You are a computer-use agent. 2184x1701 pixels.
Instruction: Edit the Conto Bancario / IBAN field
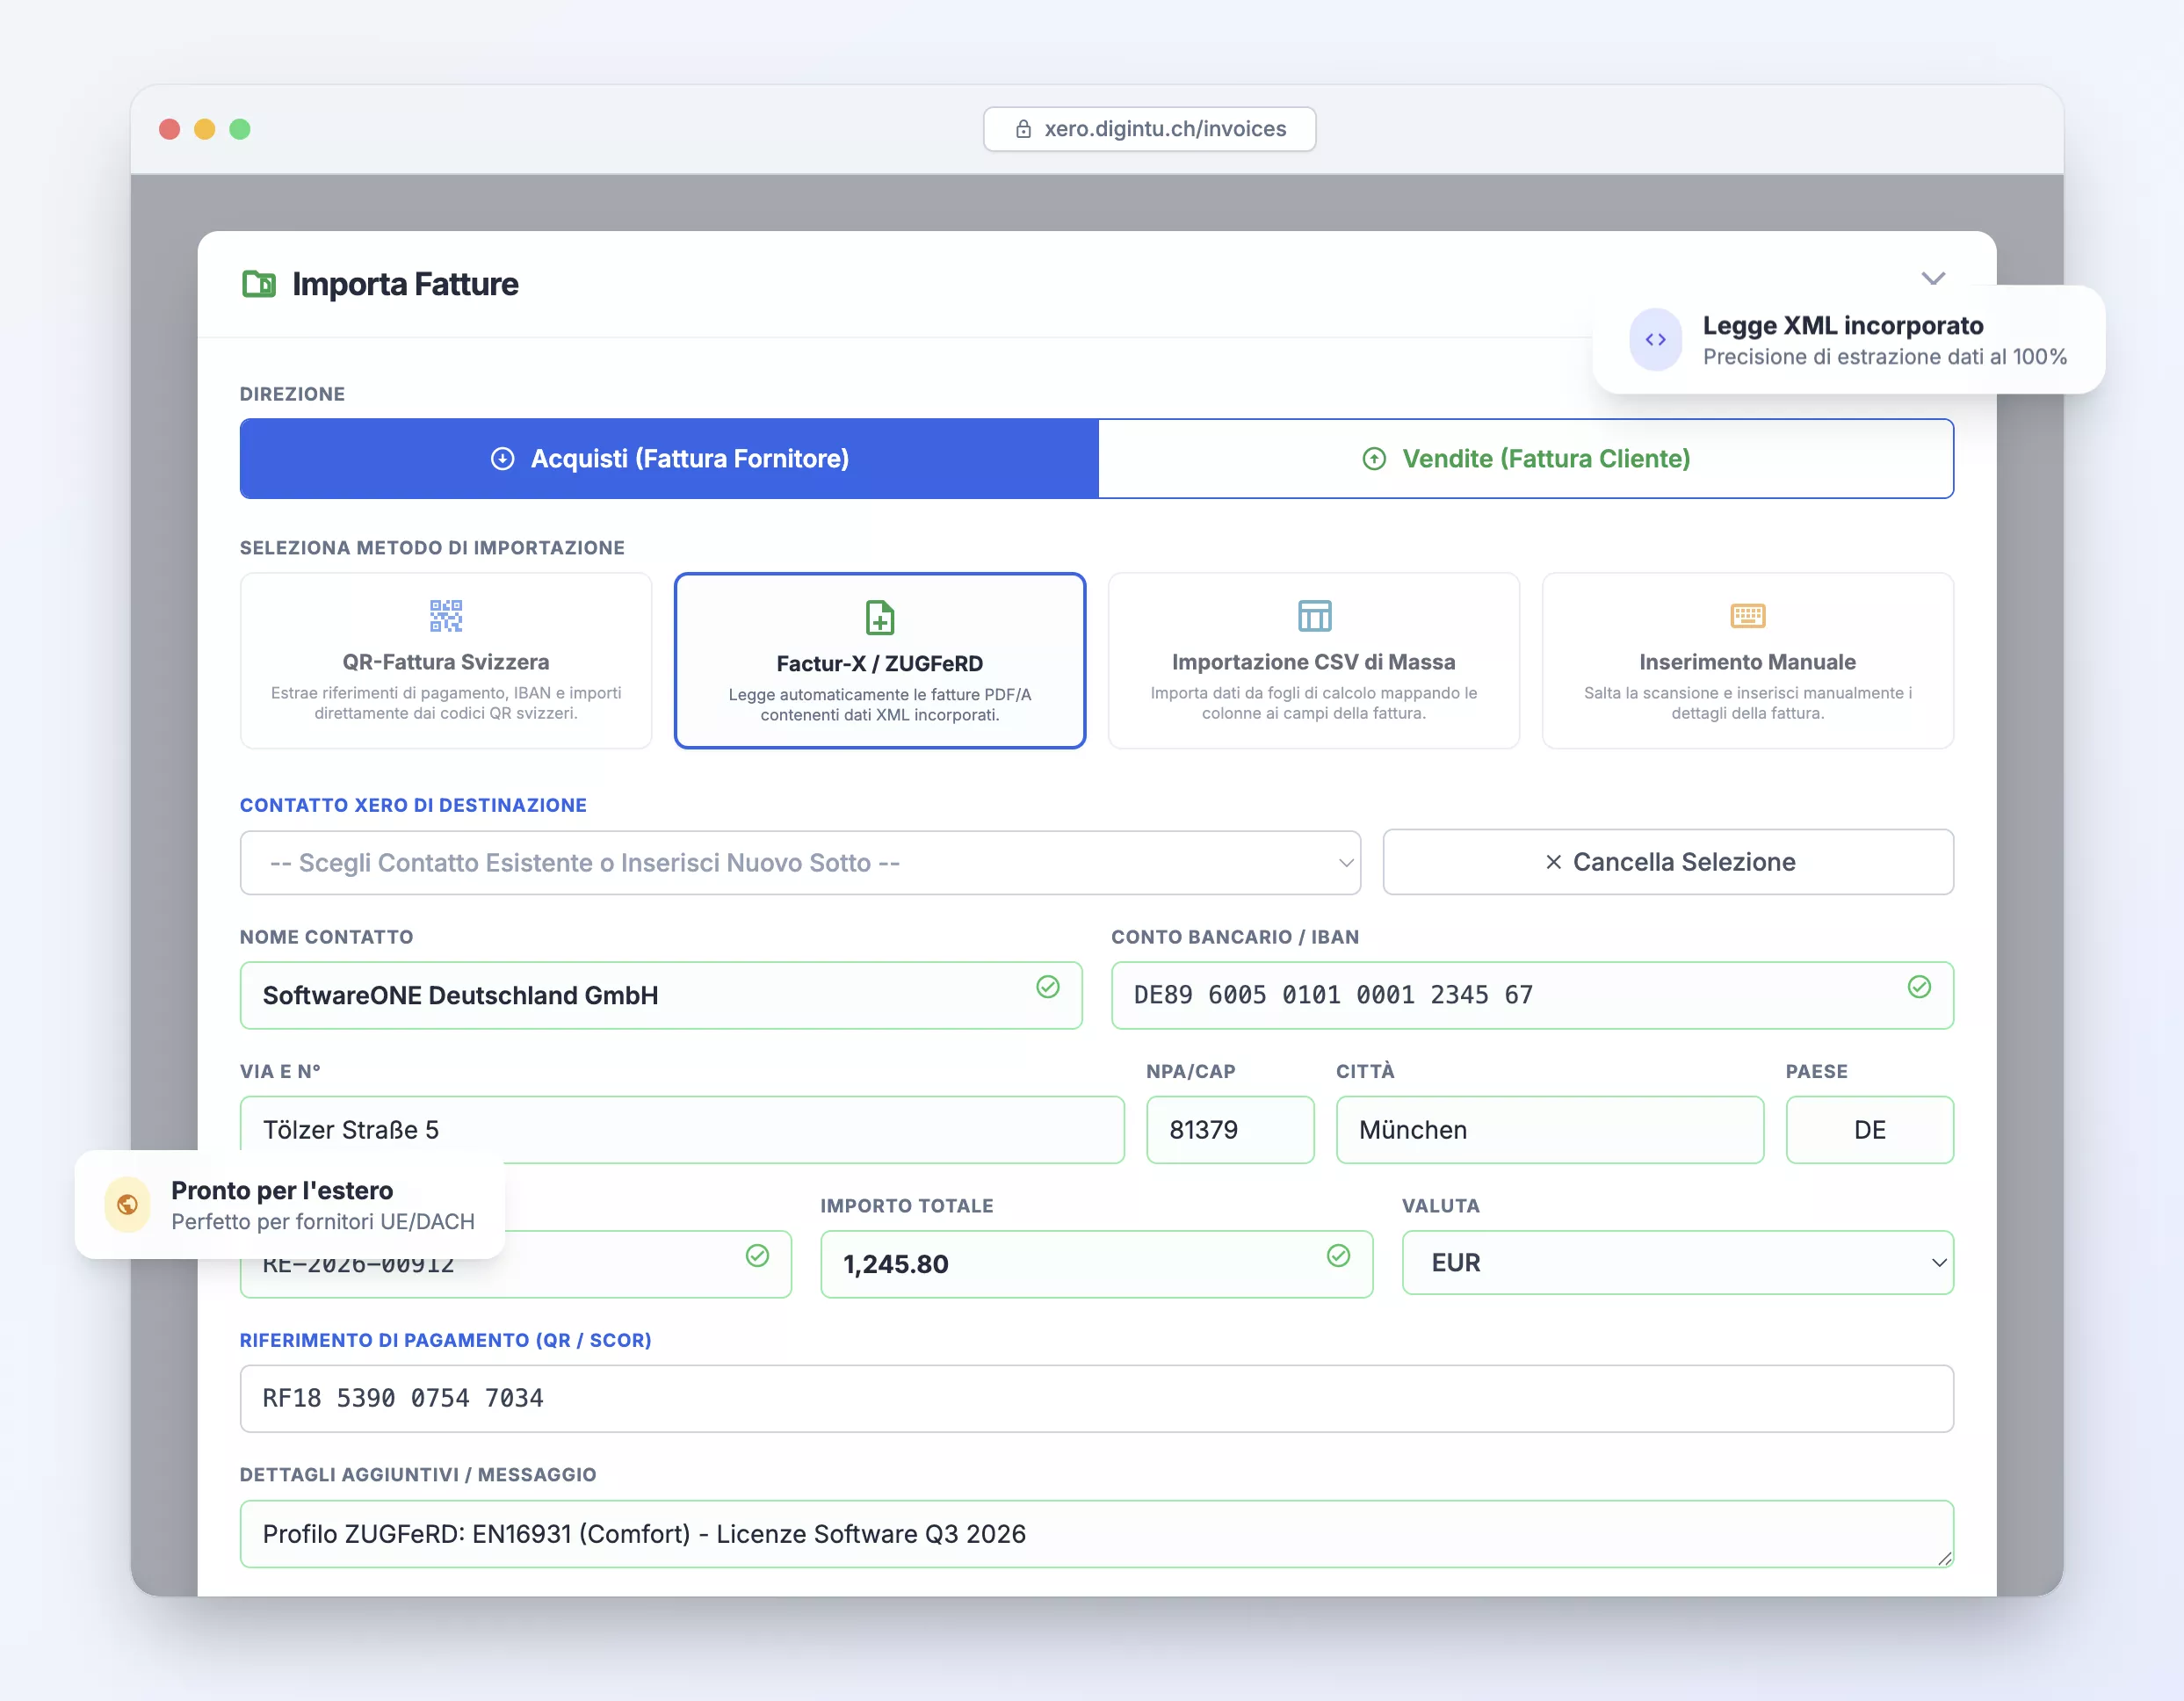(1532, 996)
